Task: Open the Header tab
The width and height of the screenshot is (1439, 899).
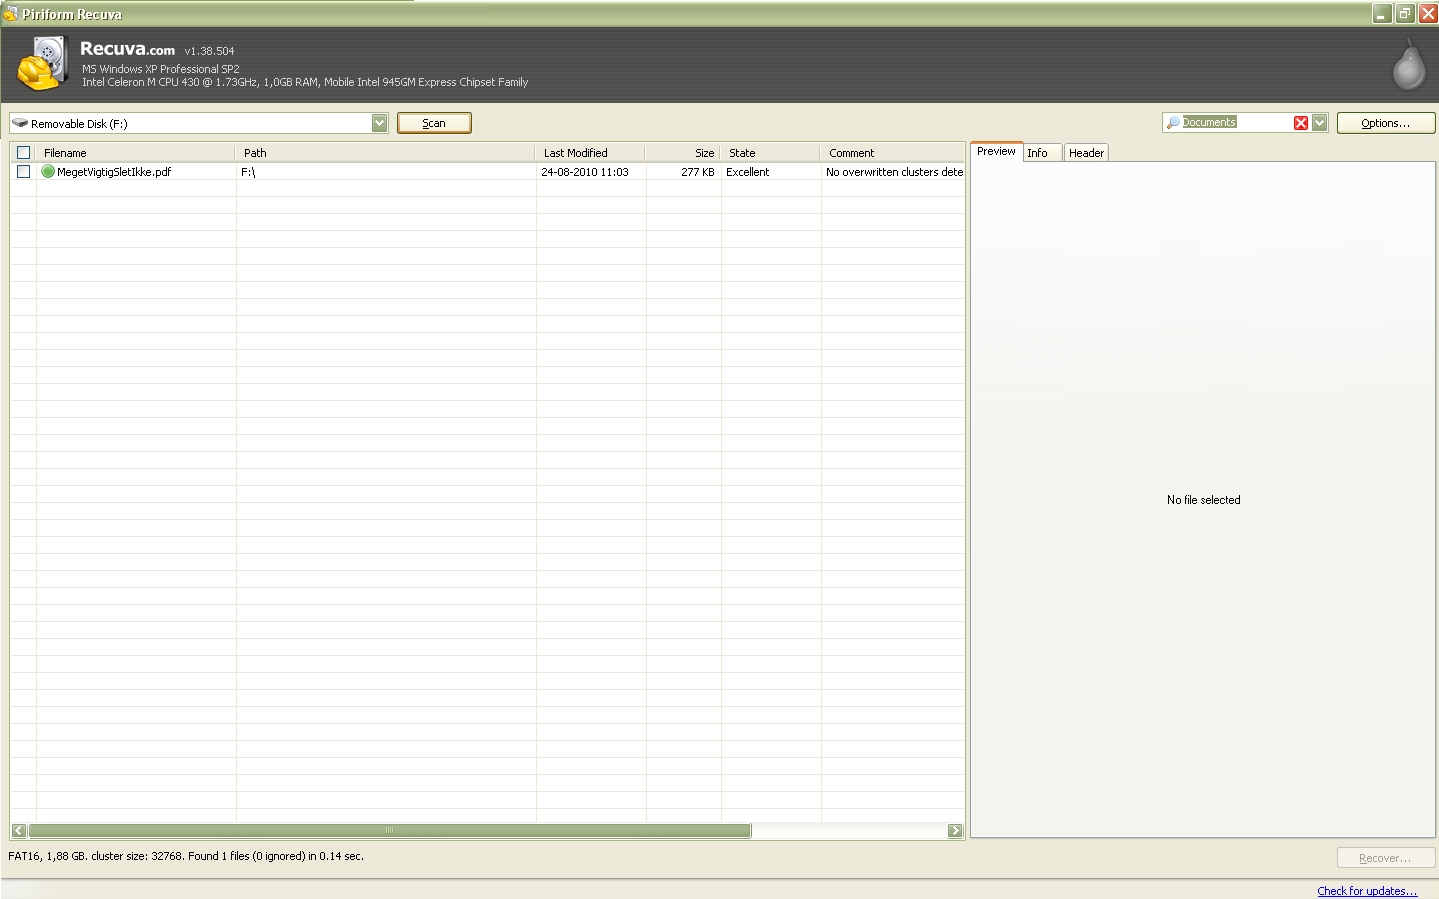Action: click(x=1086, y=153)
